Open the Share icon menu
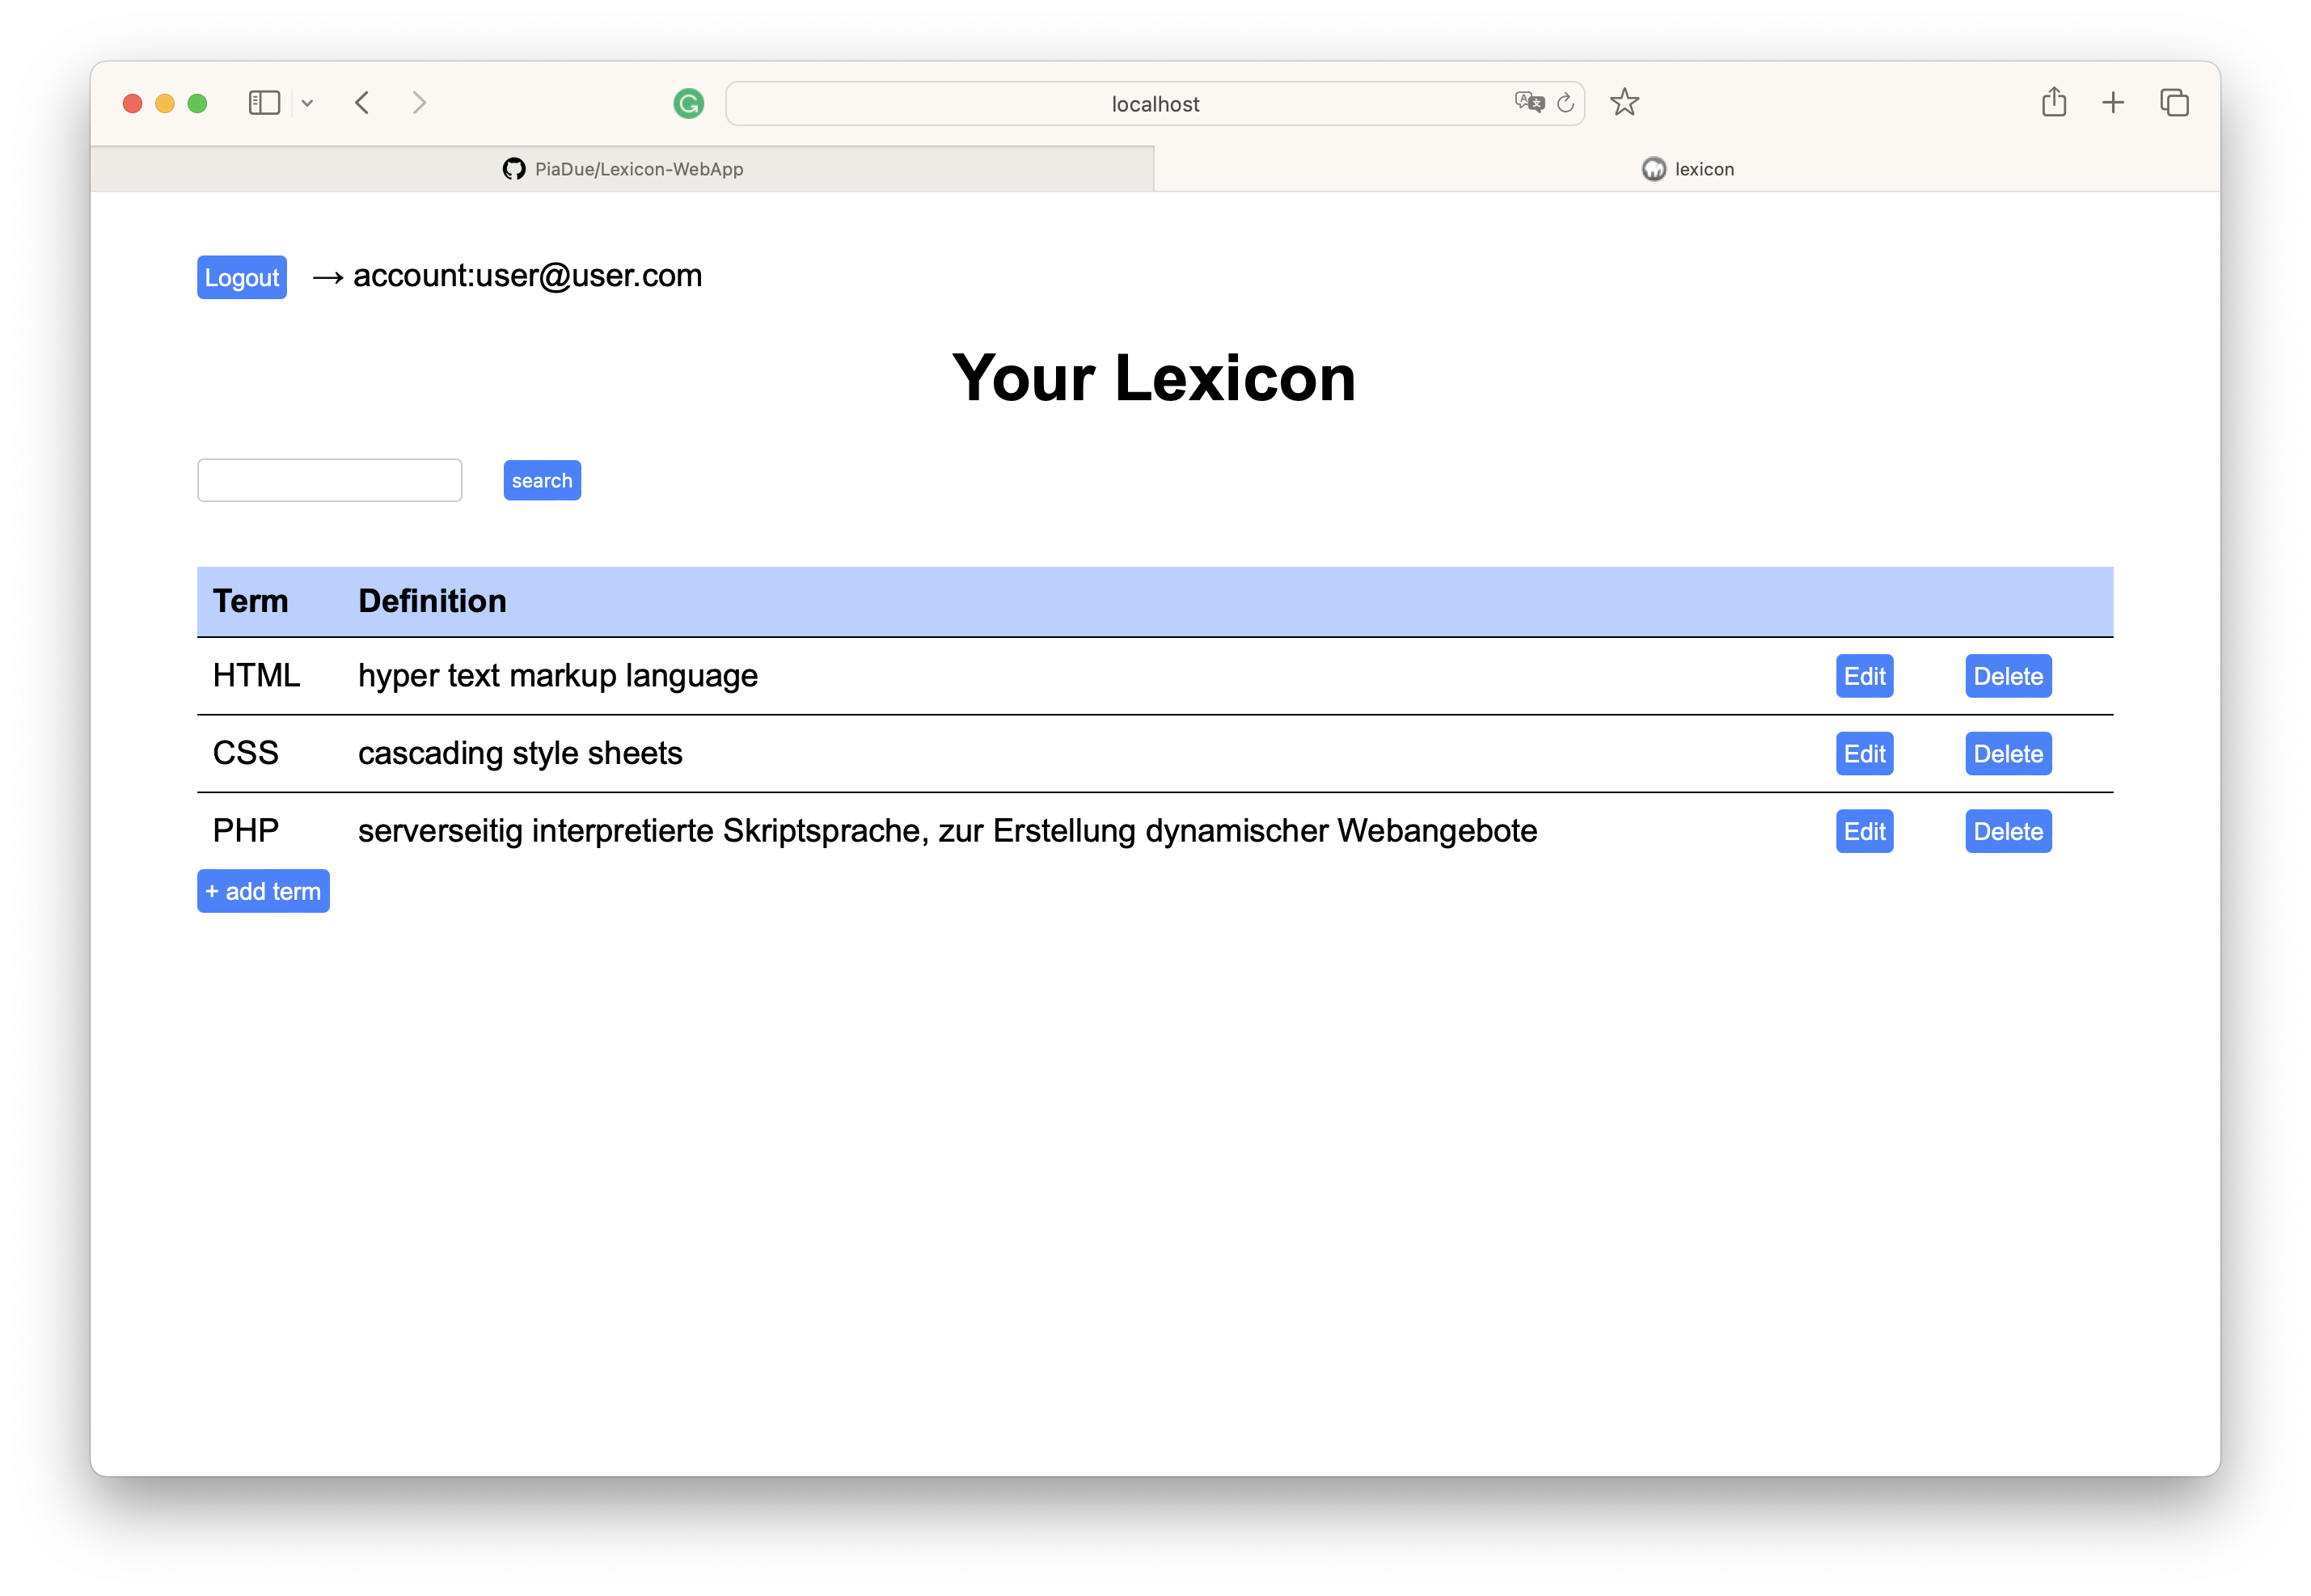Screen dimensions: 2311x1596 point(2053,102)
